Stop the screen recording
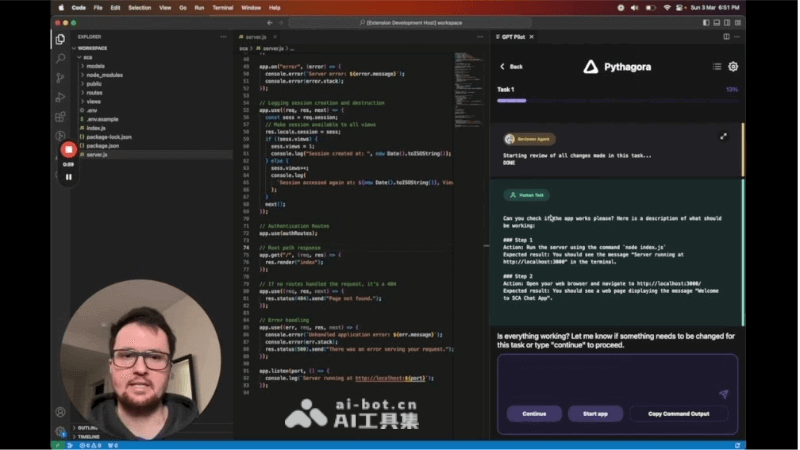 click(69, 149)
